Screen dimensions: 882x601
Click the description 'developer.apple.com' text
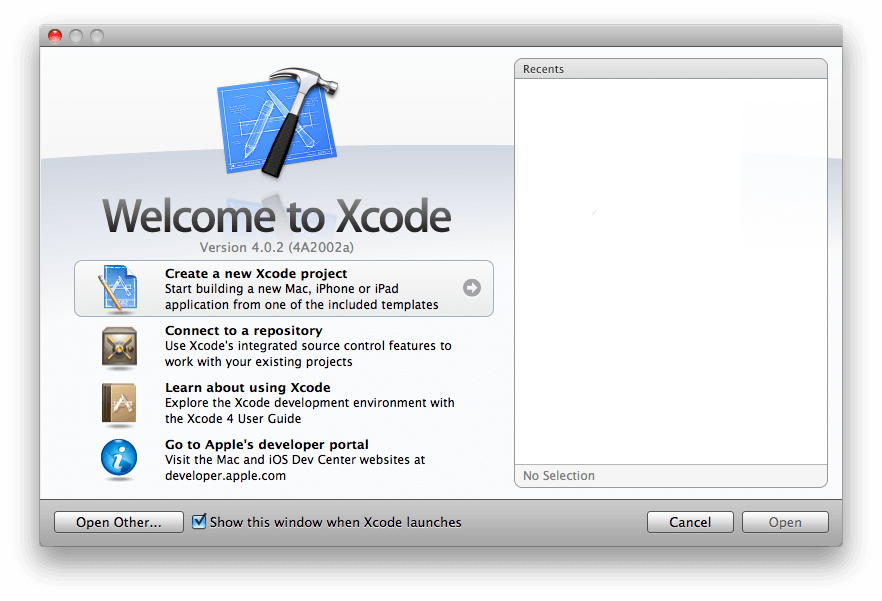pos(225,476)
